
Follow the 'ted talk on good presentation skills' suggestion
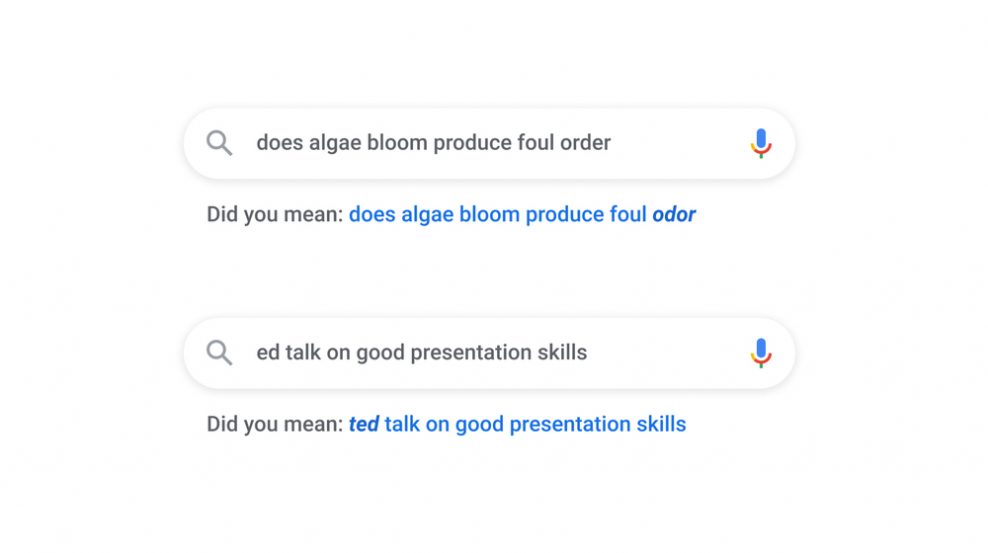[517, 425]
